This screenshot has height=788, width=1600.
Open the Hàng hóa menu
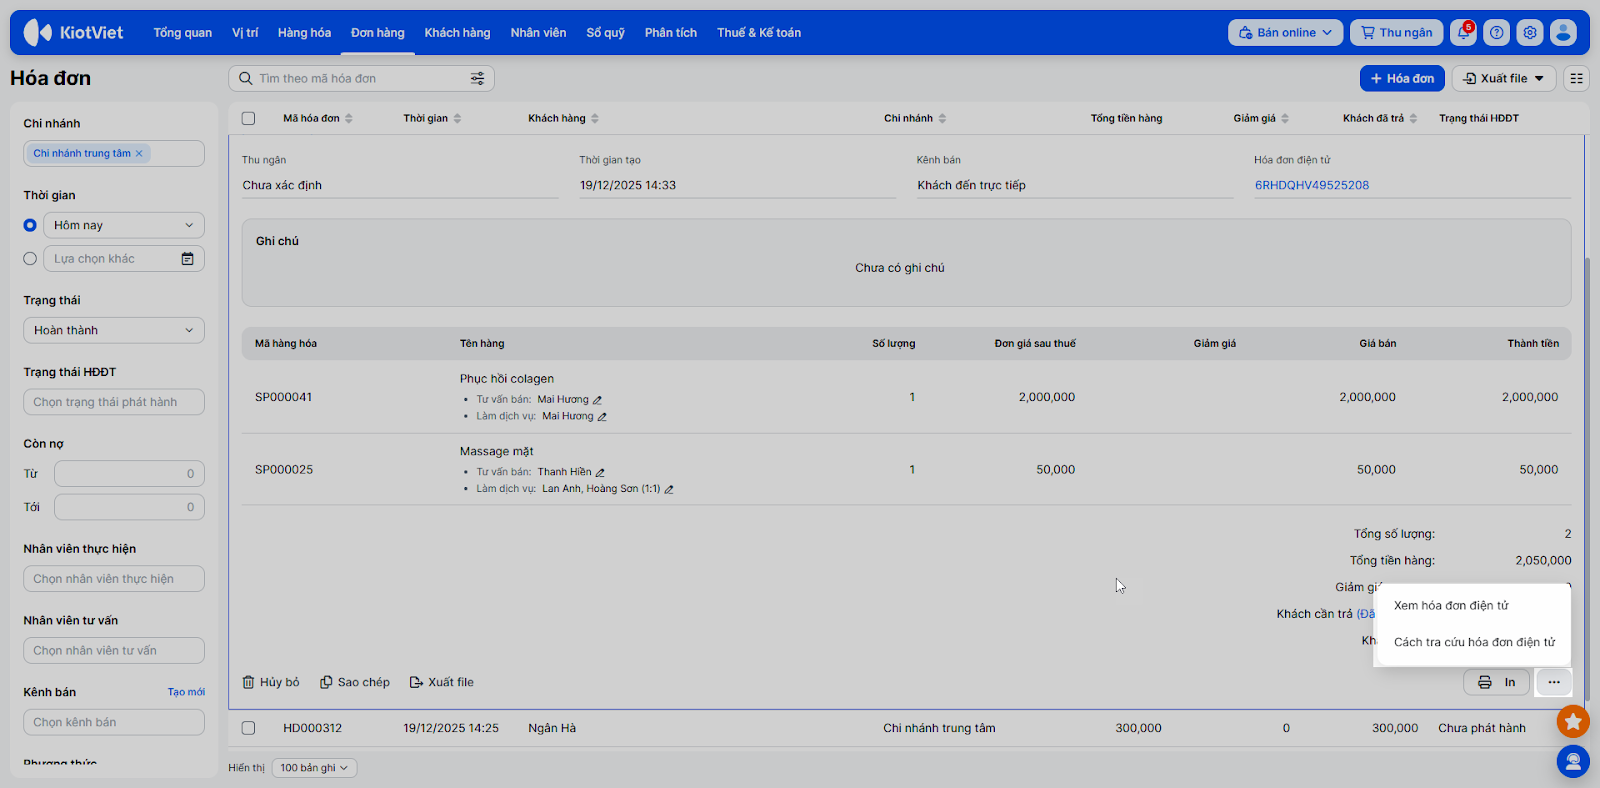tap(305, 33)
